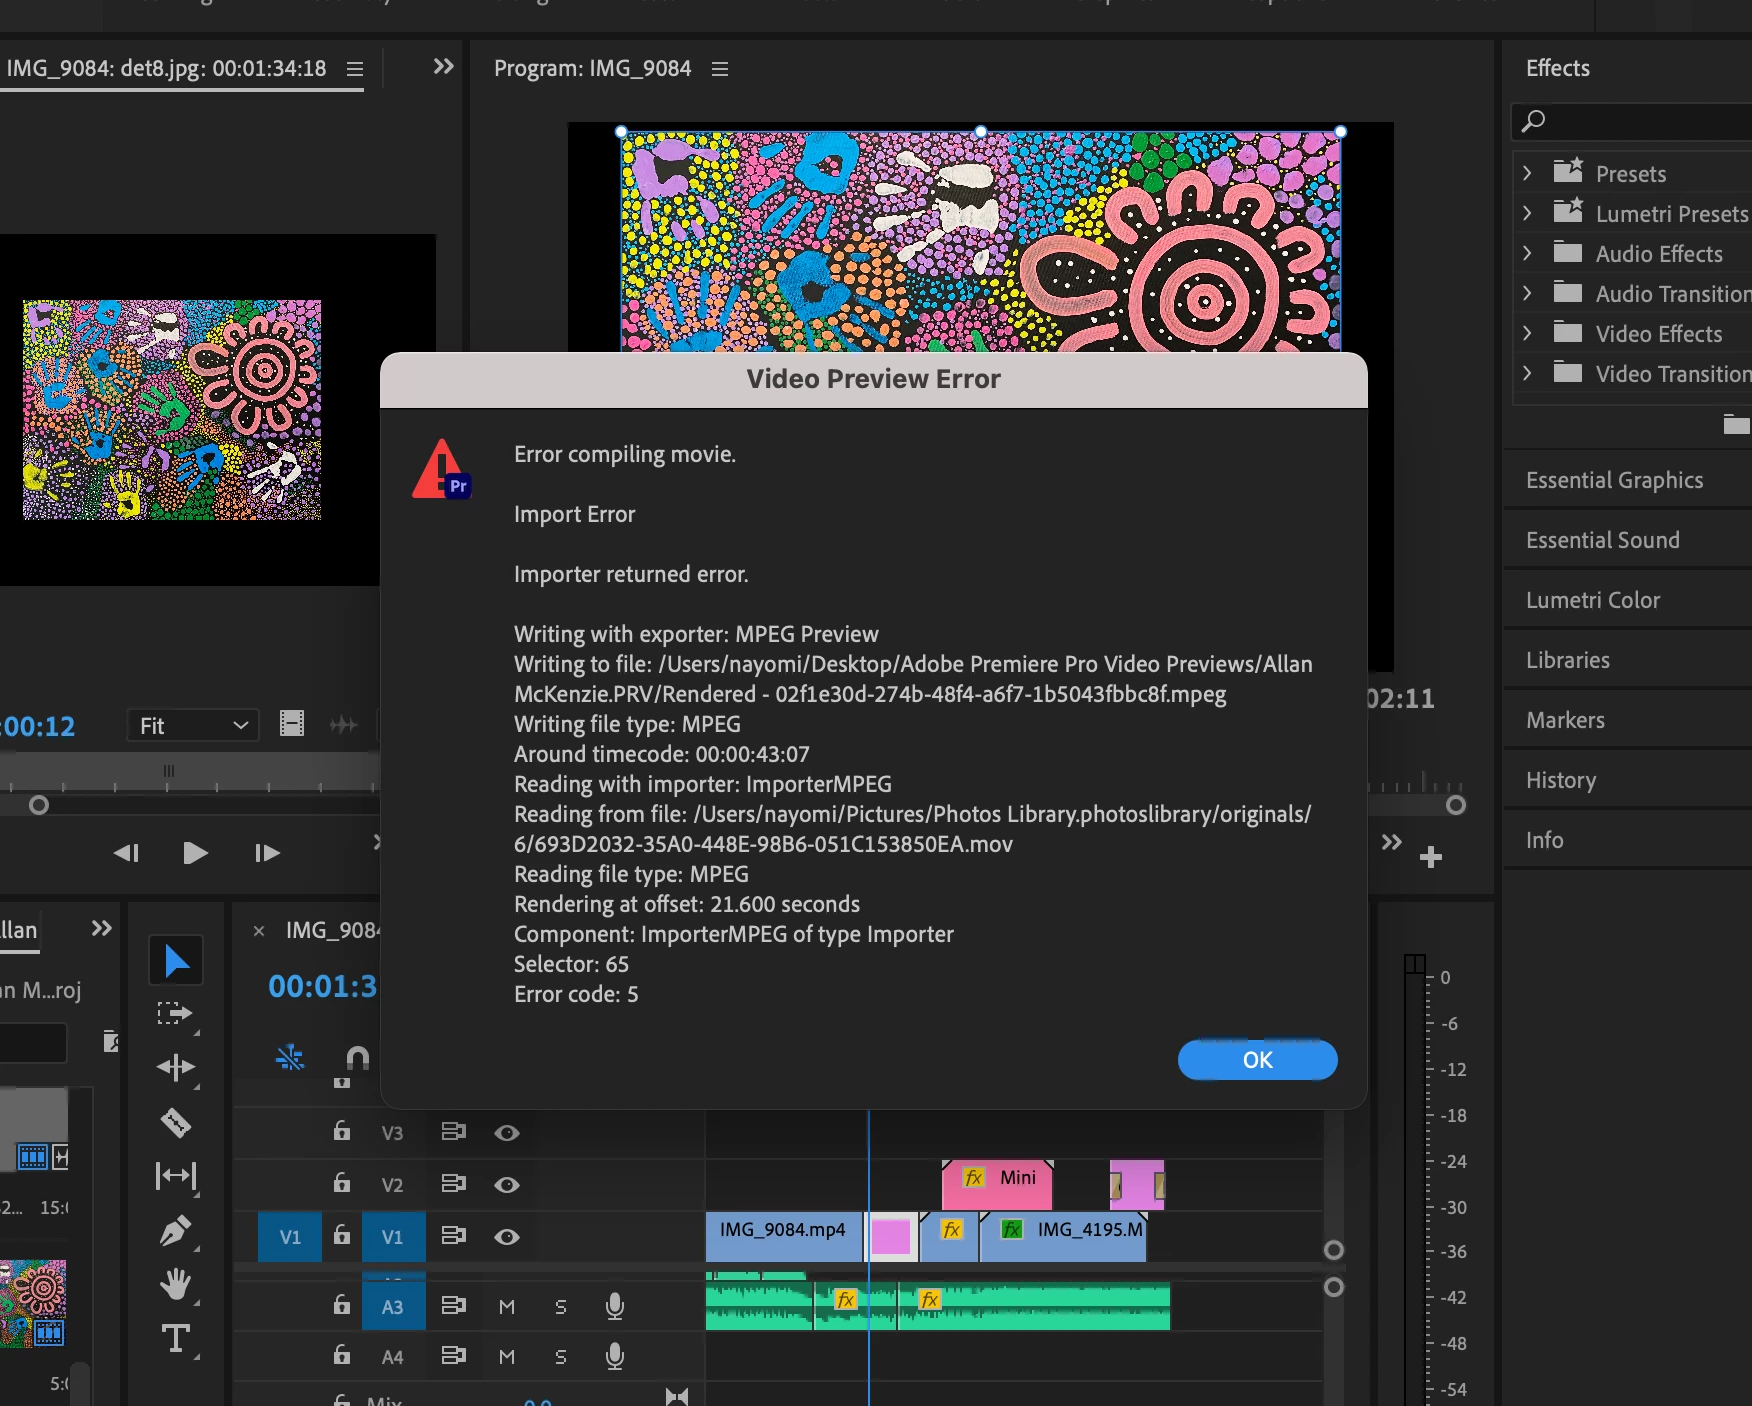
Task: Click the search magnifier in Effects panel
Action: 1533,121
